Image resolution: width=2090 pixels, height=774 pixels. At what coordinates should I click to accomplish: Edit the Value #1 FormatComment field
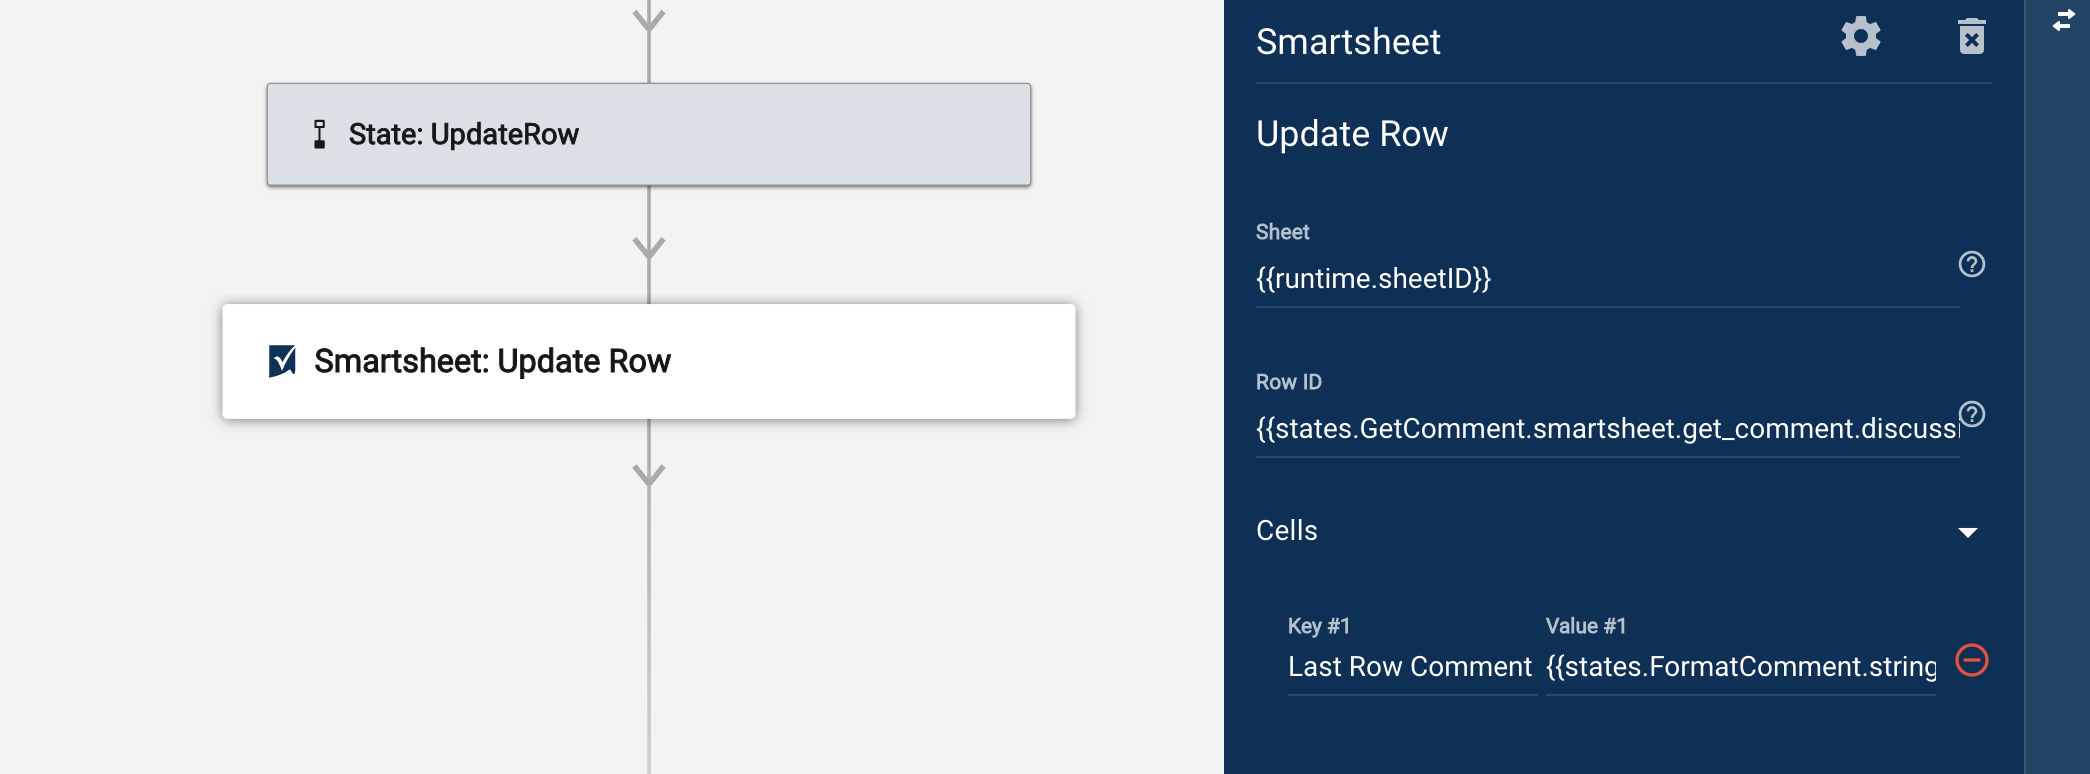[1740, 667]
